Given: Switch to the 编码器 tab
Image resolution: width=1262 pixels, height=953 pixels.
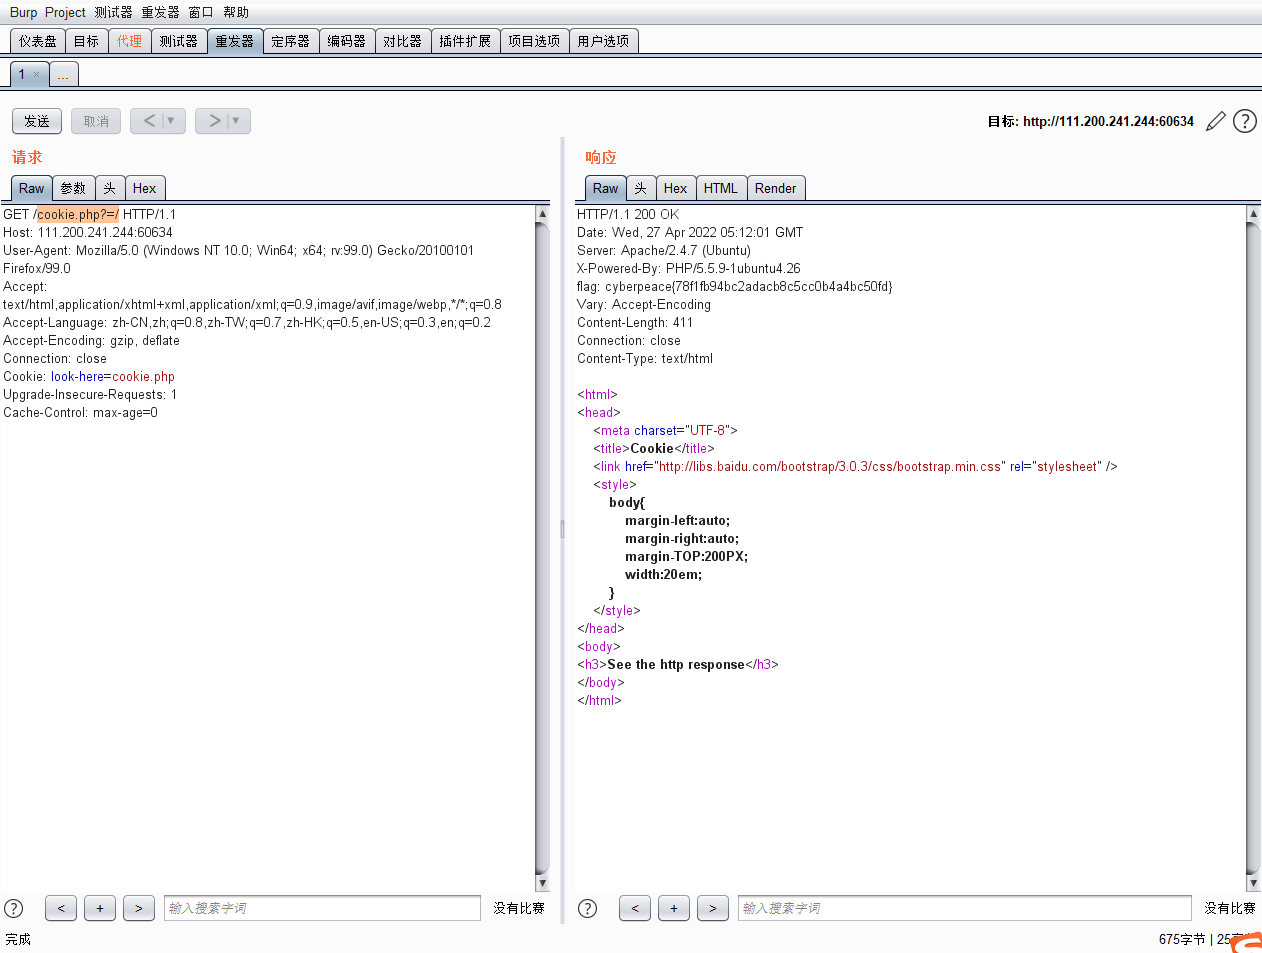Looking at the screenshot, I should click(347, 41).
